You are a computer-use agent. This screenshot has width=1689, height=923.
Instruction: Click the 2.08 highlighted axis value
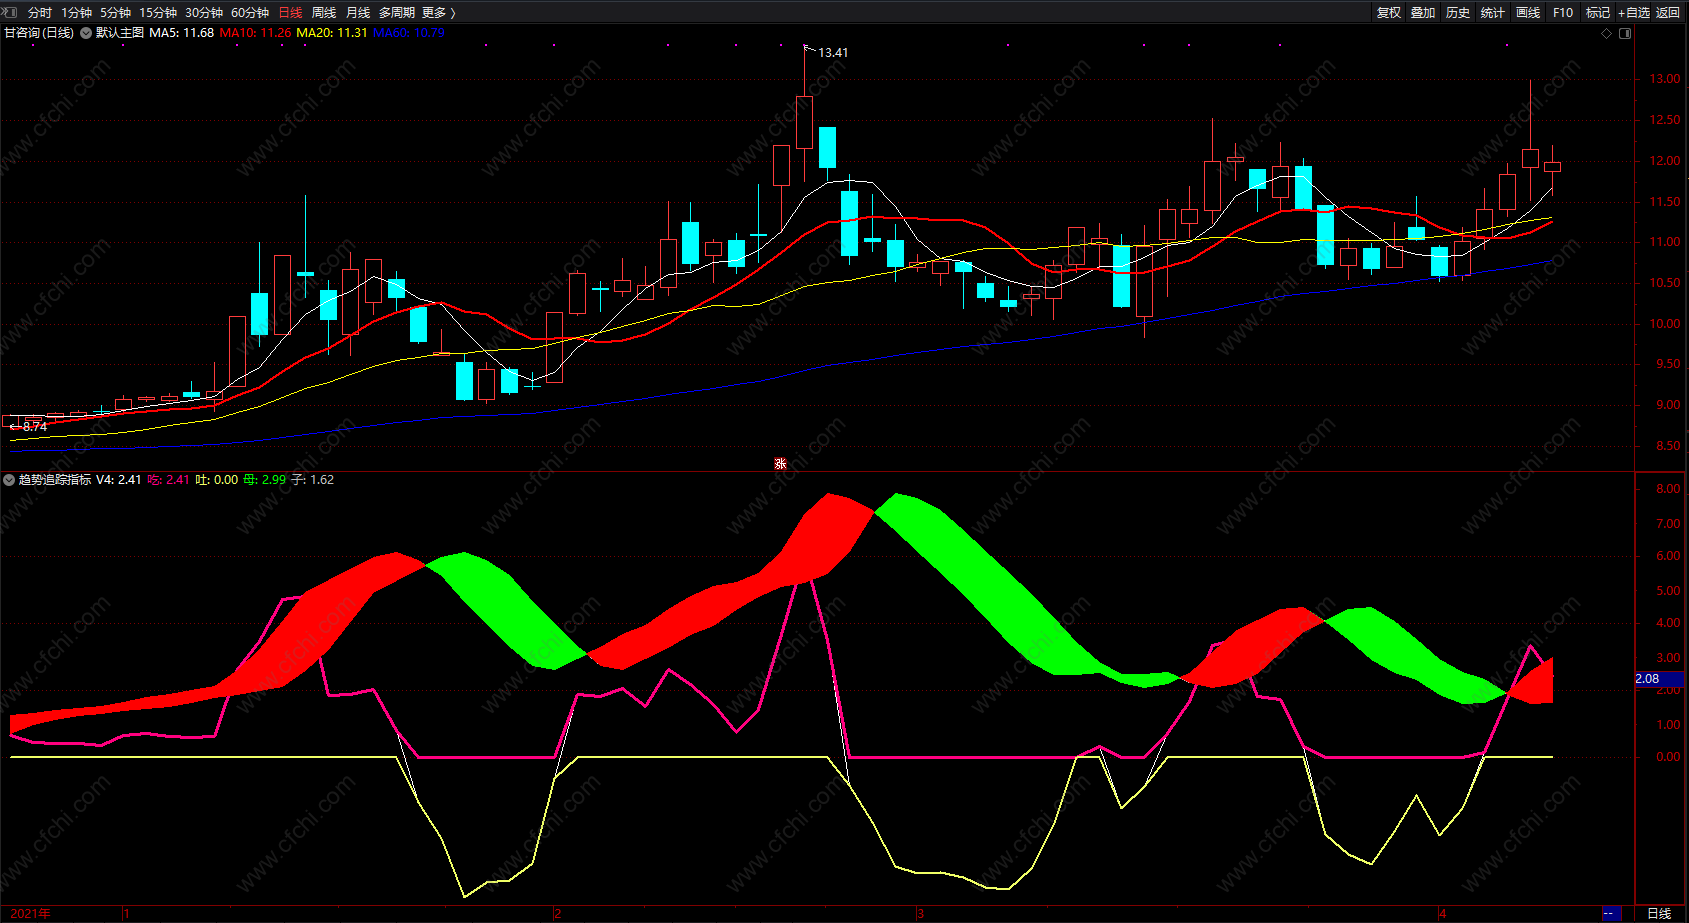[x=1658, y=679]
